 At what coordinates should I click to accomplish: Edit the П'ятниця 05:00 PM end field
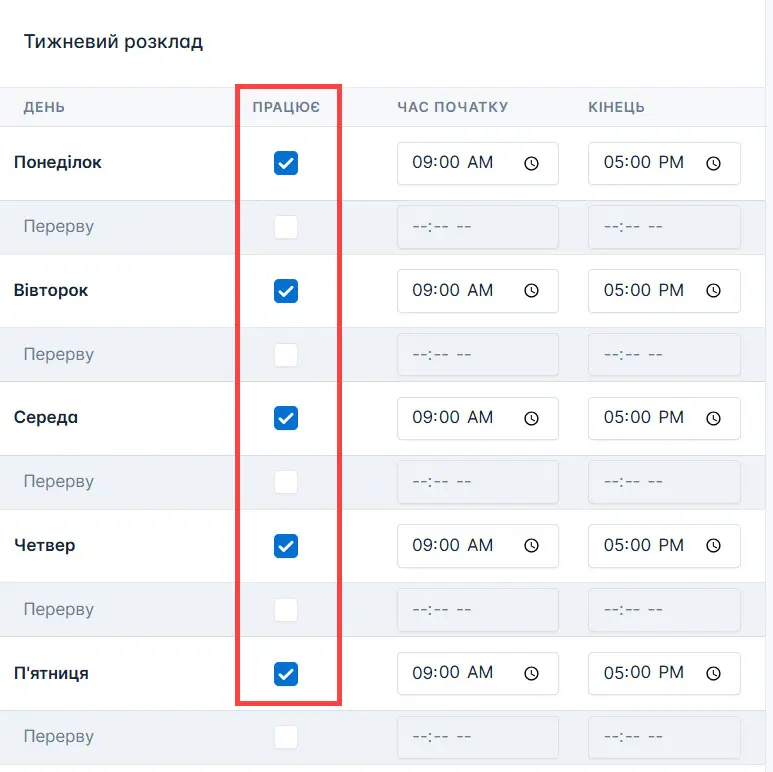tap(664, 673)
